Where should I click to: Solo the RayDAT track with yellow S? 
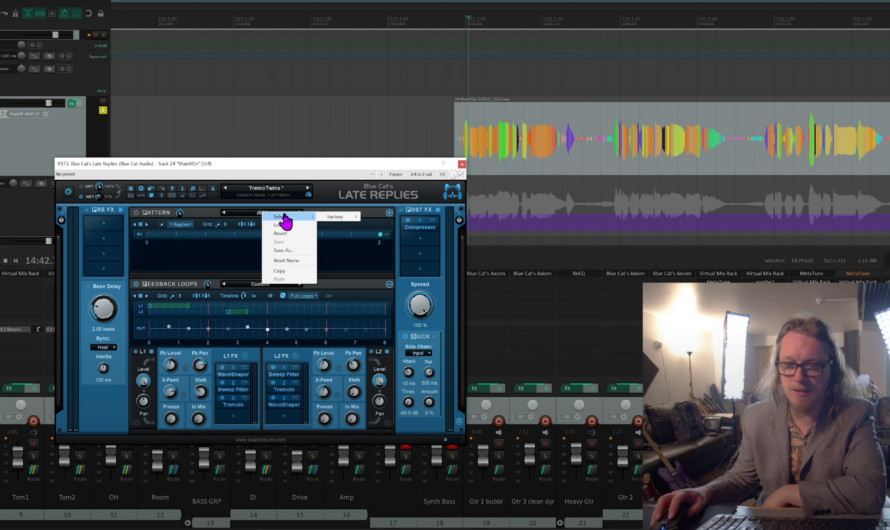tap(103, 110)
